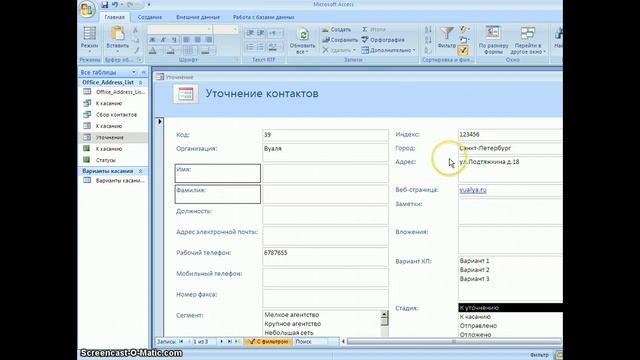Open the font color picker
640x360 pixels.
click(154, 51)
